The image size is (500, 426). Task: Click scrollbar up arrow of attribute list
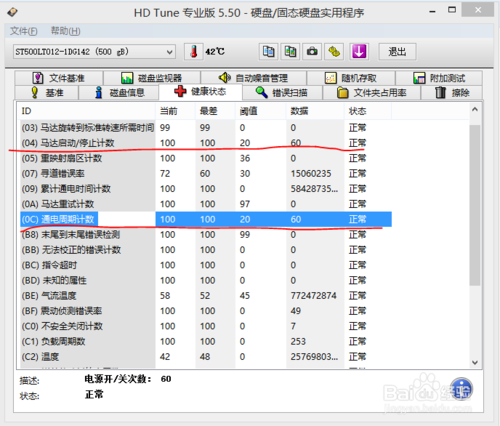(475, 109)
